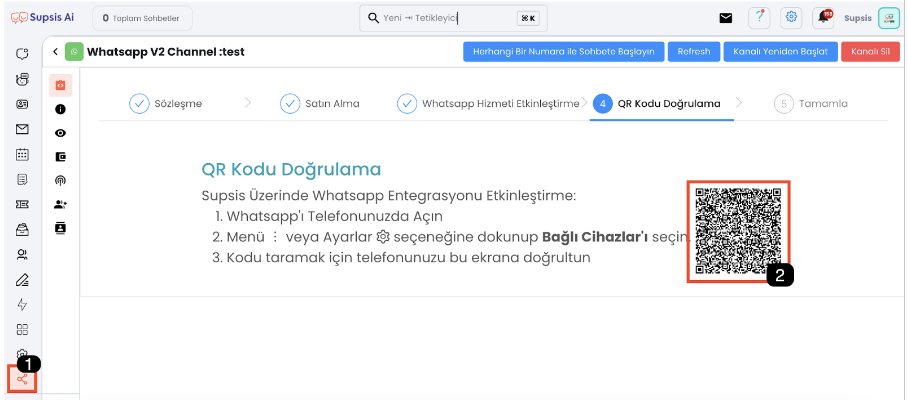The height and width of the screenshot is (400, 908).
Task: Select the orange code integration icon
Action: tap(60, 85)
